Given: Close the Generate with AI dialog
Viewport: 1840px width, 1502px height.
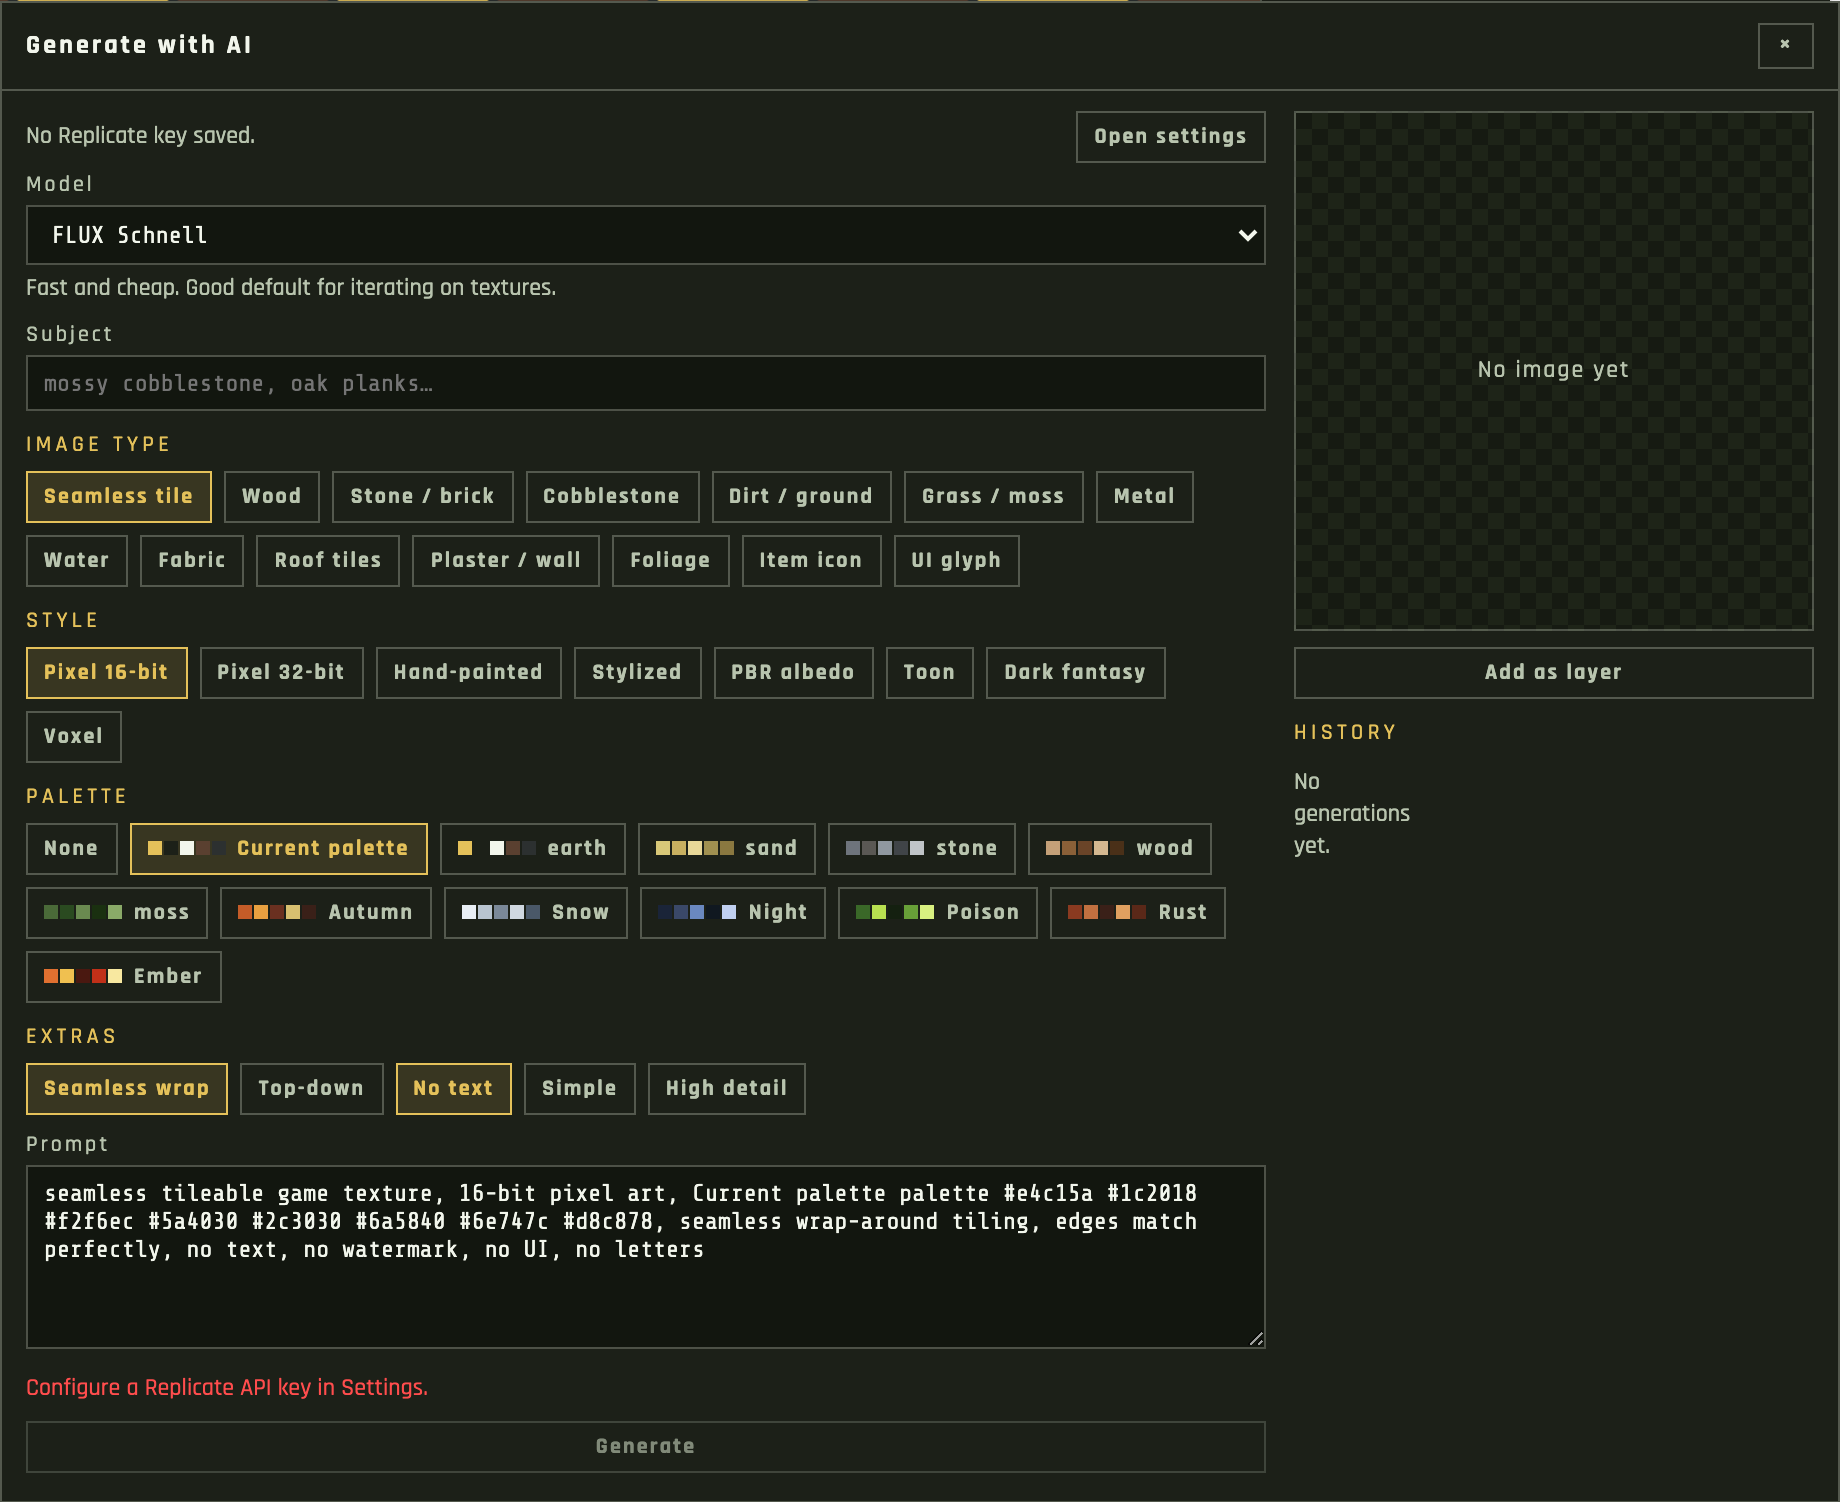Looking at the screenshot, I should 1785,45.
